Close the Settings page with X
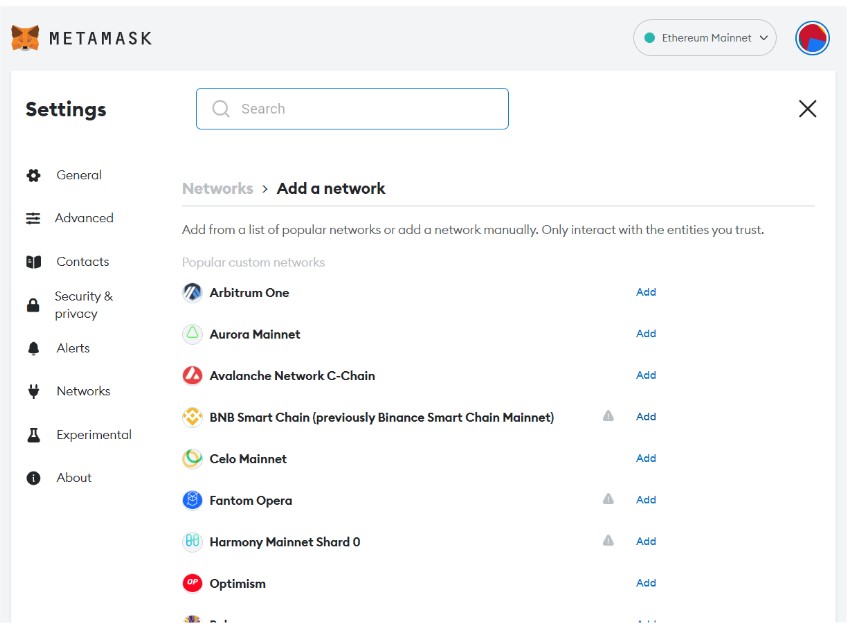This screenshot has width=853, height=641. click(807, 109)
